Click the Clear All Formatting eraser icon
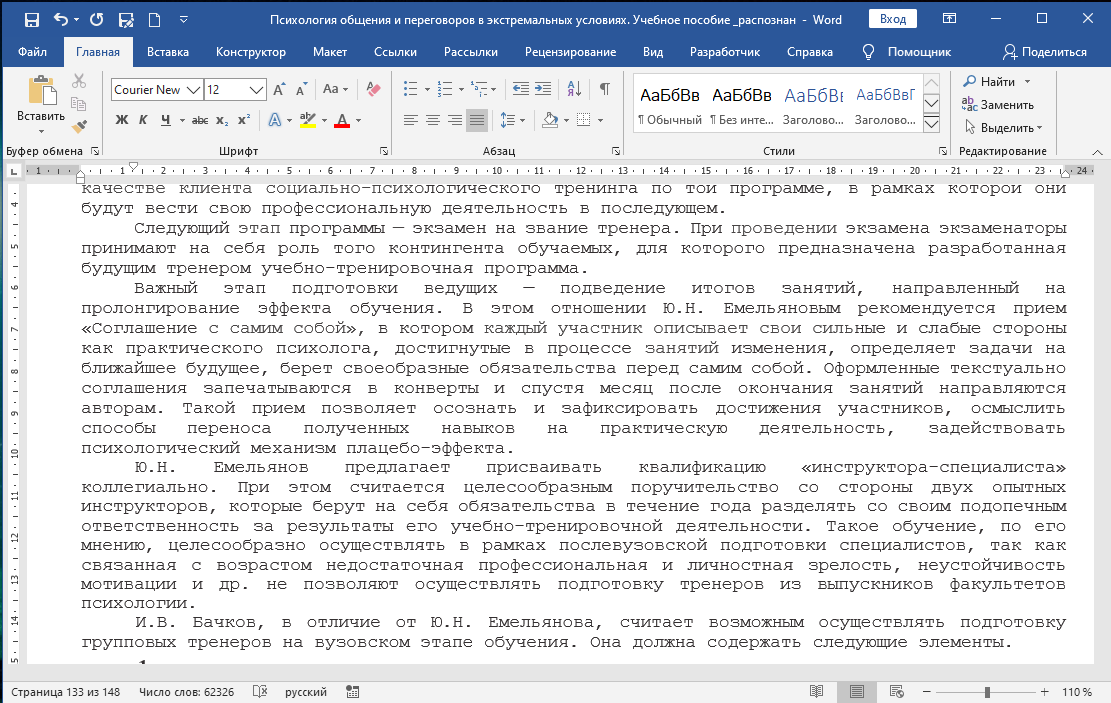 pyautogui.click(x=375, y=90)
